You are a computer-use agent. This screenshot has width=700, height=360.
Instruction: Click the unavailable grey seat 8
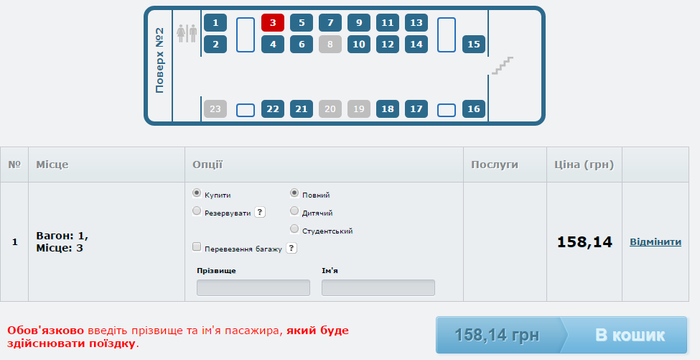[x=330, y=44]
